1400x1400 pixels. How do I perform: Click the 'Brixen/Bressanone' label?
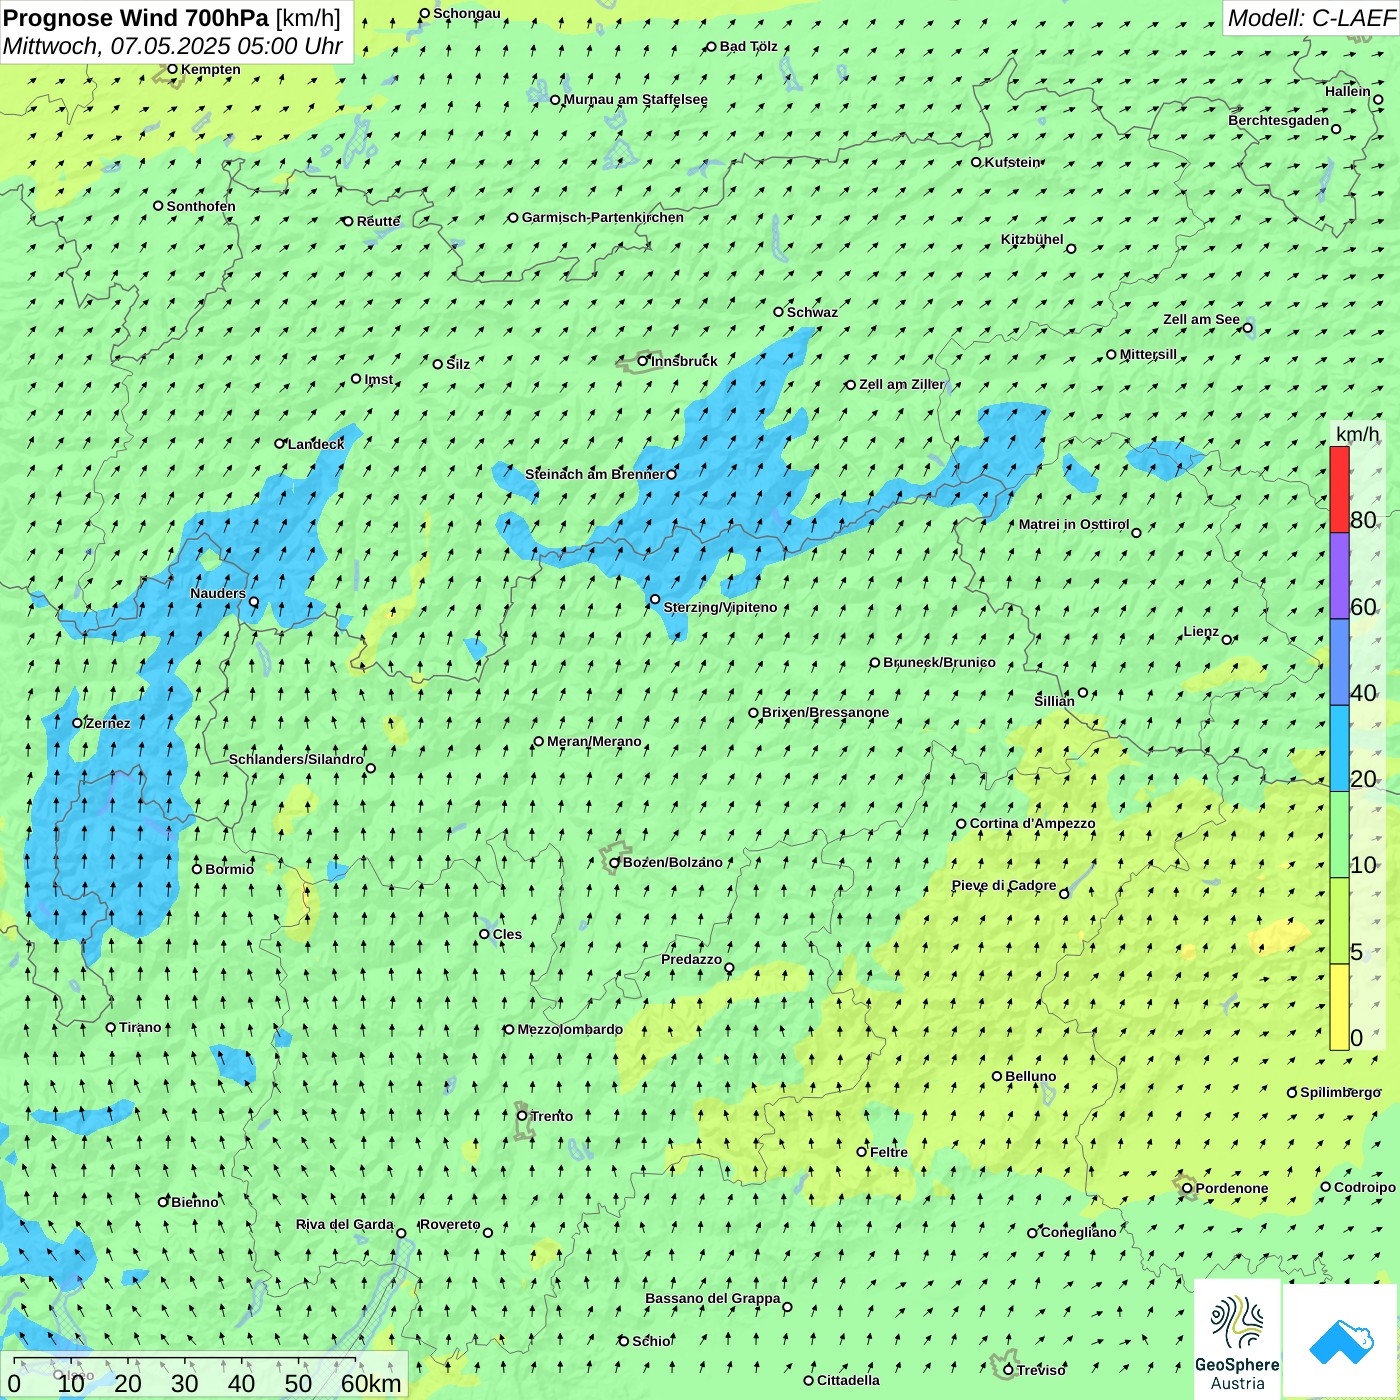coord(825,713)
